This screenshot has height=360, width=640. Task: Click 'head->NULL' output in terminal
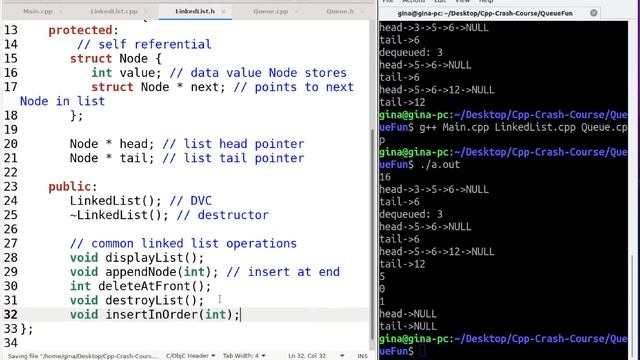click(408, 314)
